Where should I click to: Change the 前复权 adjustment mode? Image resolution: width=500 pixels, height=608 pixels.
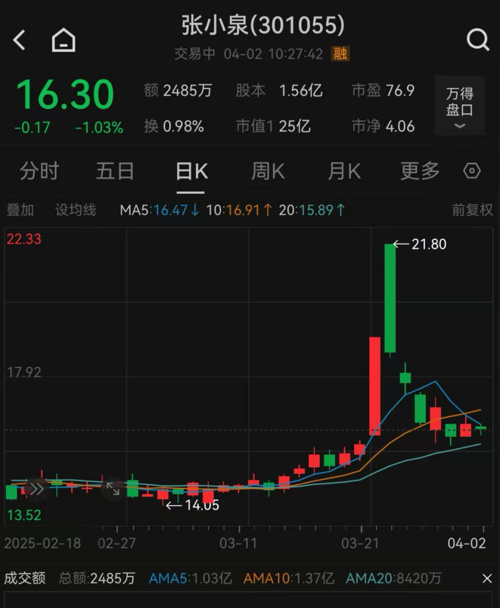click(472, 210)
